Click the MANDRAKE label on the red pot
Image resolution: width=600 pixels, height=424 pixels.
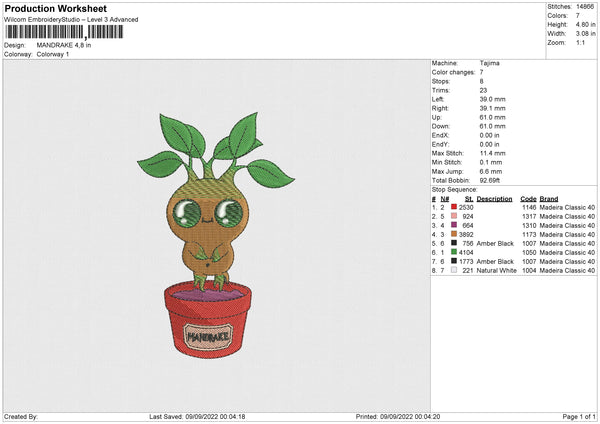coord(208,337)
